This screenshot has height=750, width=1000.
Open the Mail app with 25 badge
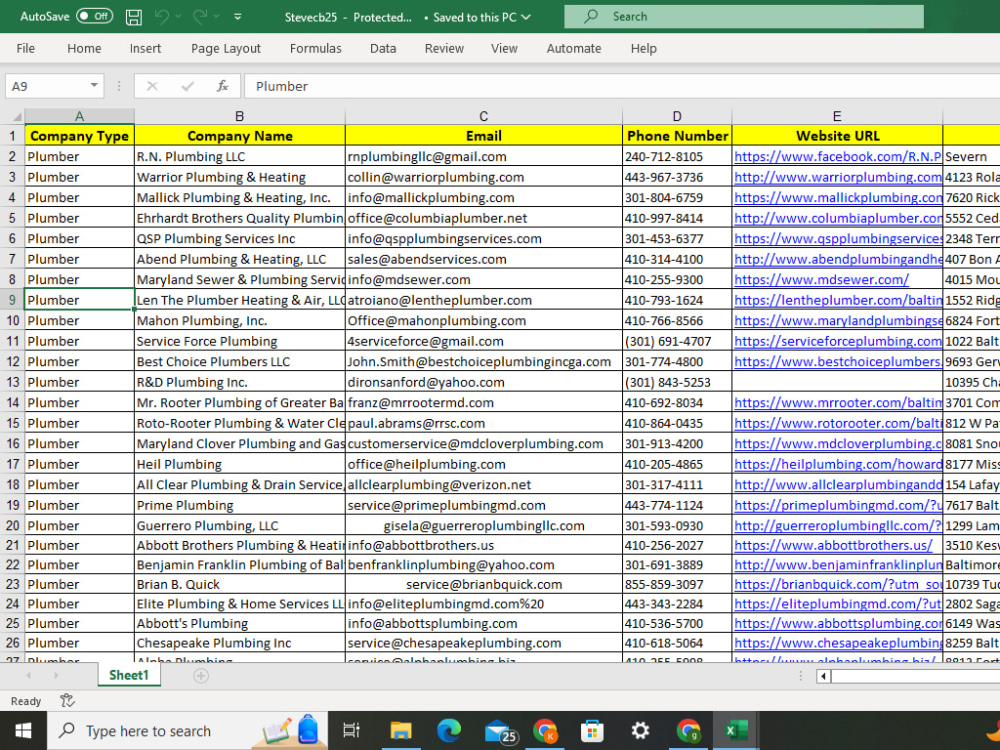(x=499, y=732)
